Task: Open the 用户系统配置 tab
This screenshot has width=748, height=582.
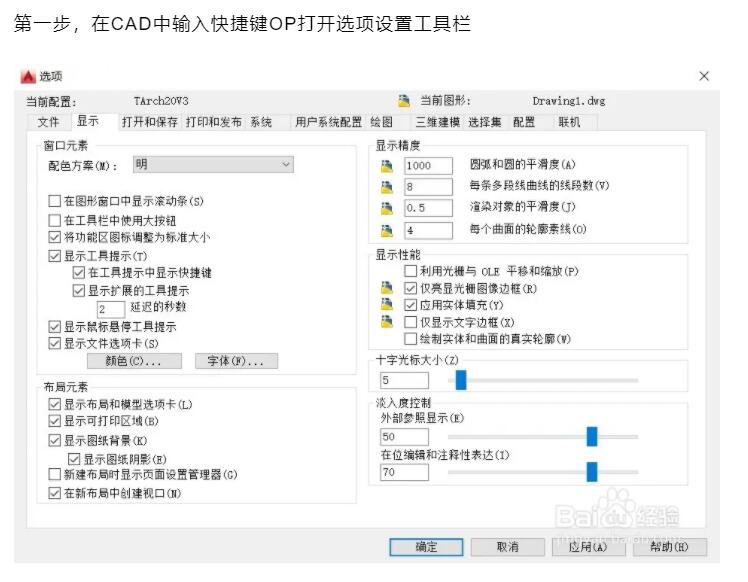Action: coord(328,122)
